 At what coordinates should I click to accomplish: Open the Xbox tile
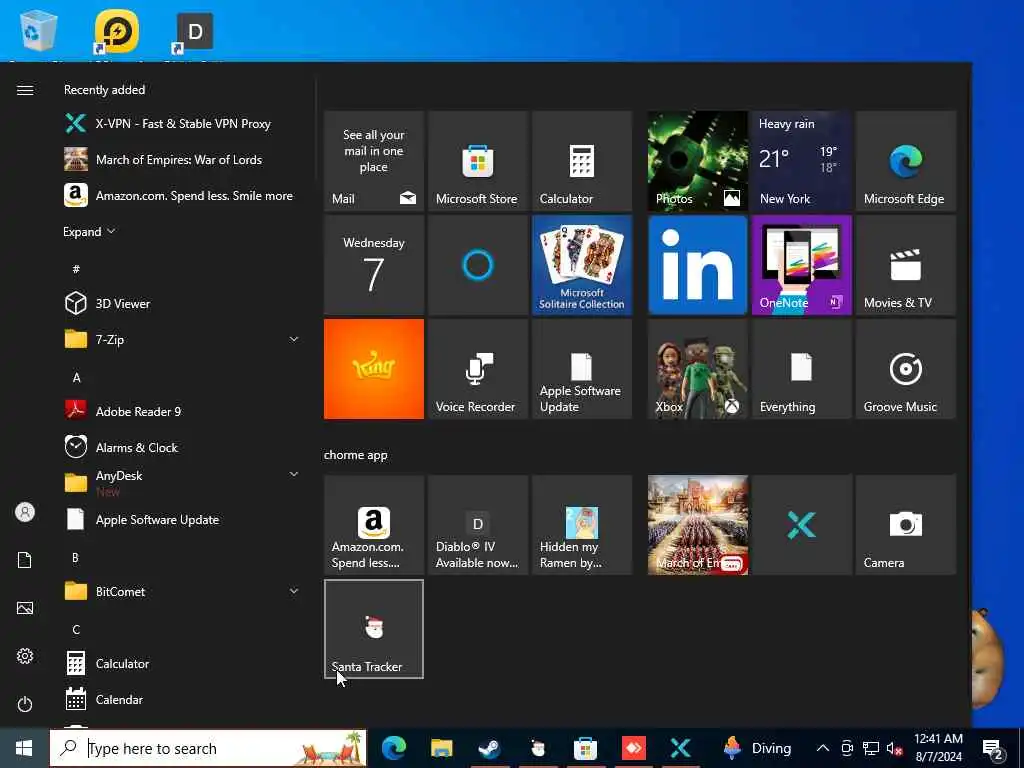tap(697, 369)
